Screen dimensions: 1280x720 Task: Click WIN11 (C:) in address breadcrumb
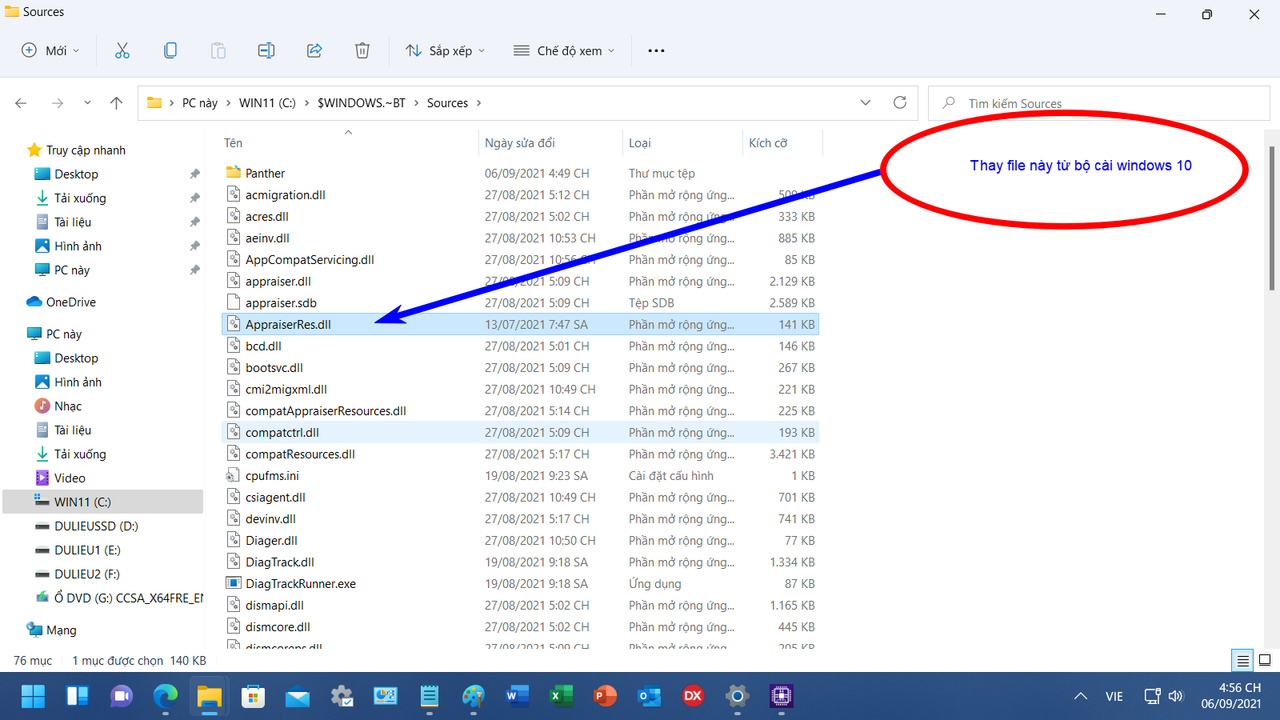[268, 103]
